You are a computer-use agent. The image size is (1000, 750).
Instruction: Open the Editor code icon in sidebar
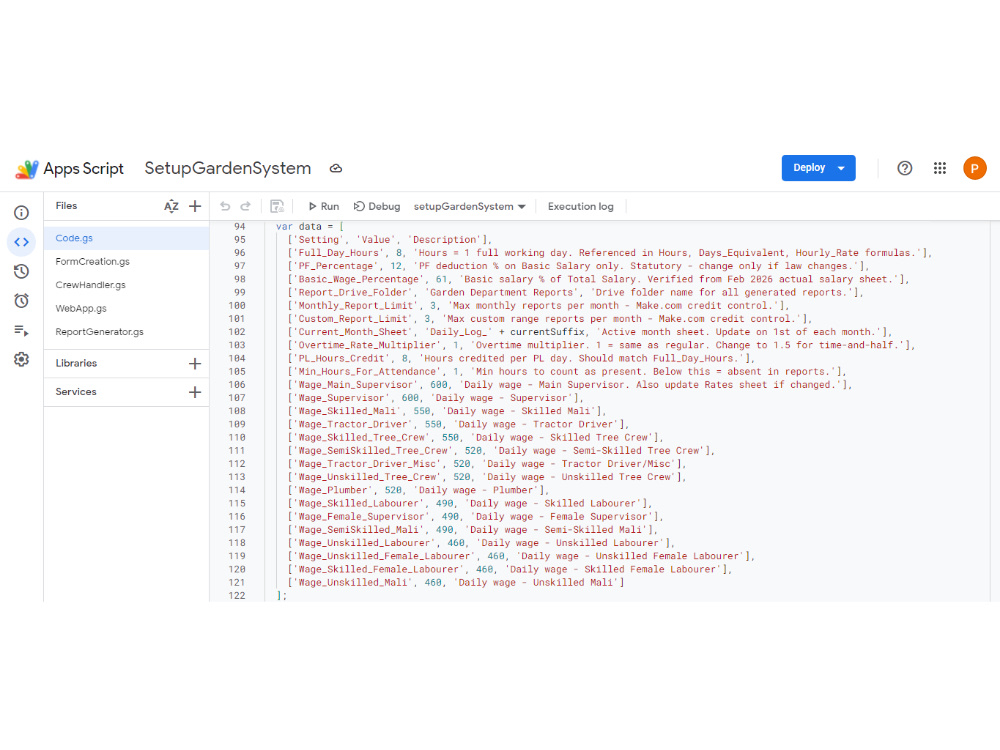coord(22,242)
